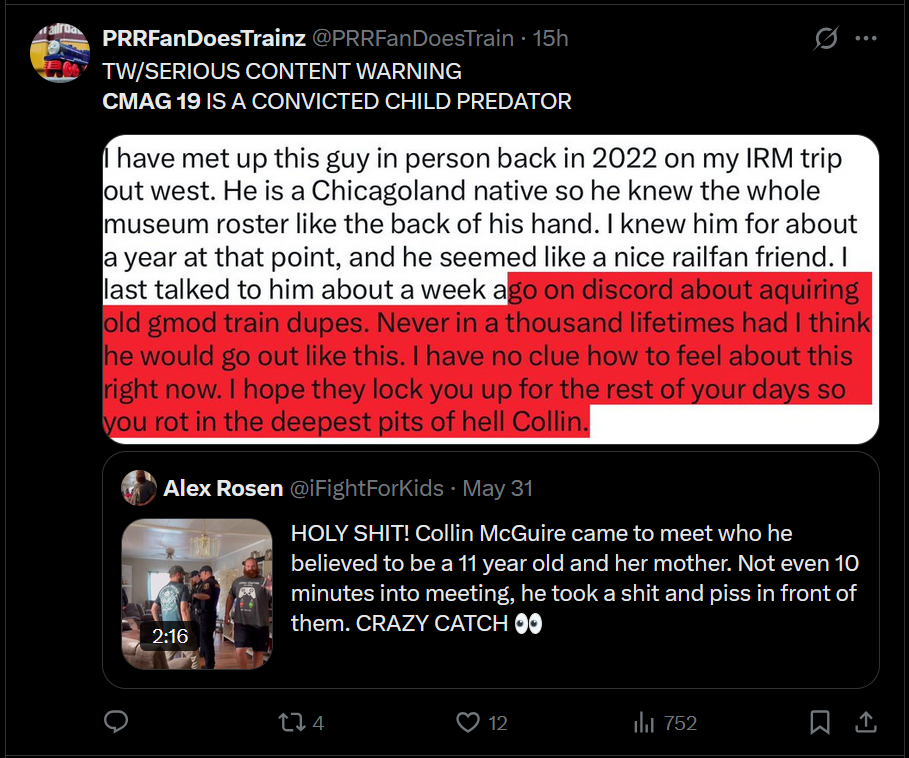Open the post via the 15h timestamp
Screen dimensions: 909x758
(x=551, y=39)
